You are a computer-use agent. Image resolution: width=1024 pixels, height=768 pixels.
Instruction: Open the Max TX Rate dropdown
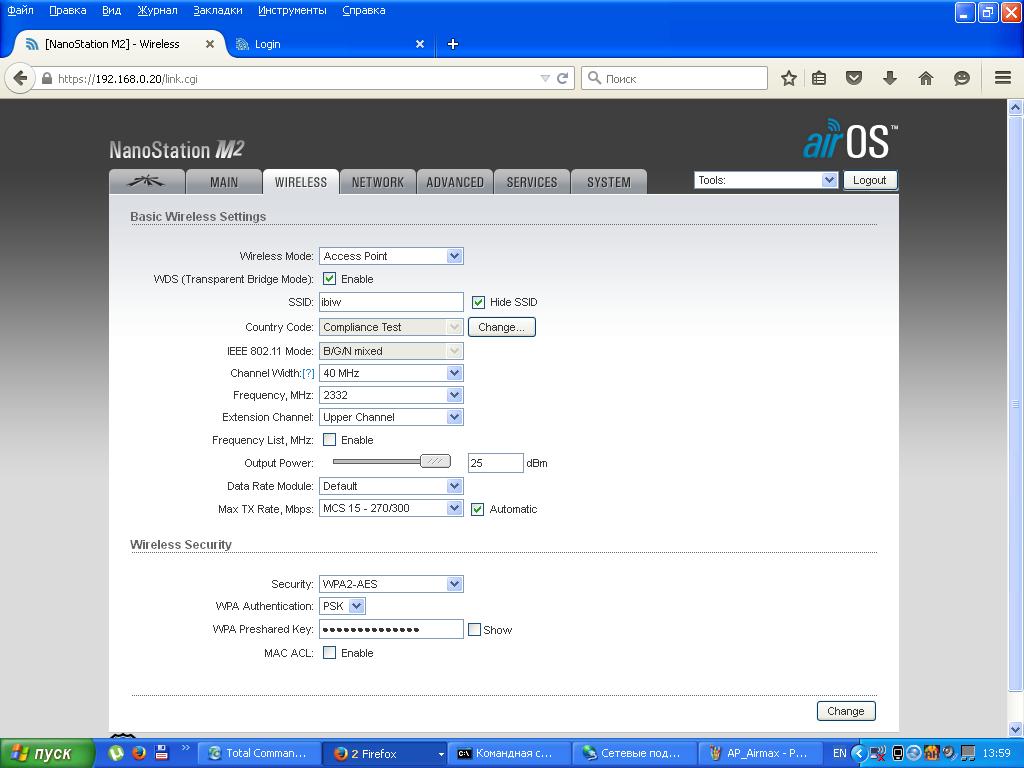(x=391, y=508)
